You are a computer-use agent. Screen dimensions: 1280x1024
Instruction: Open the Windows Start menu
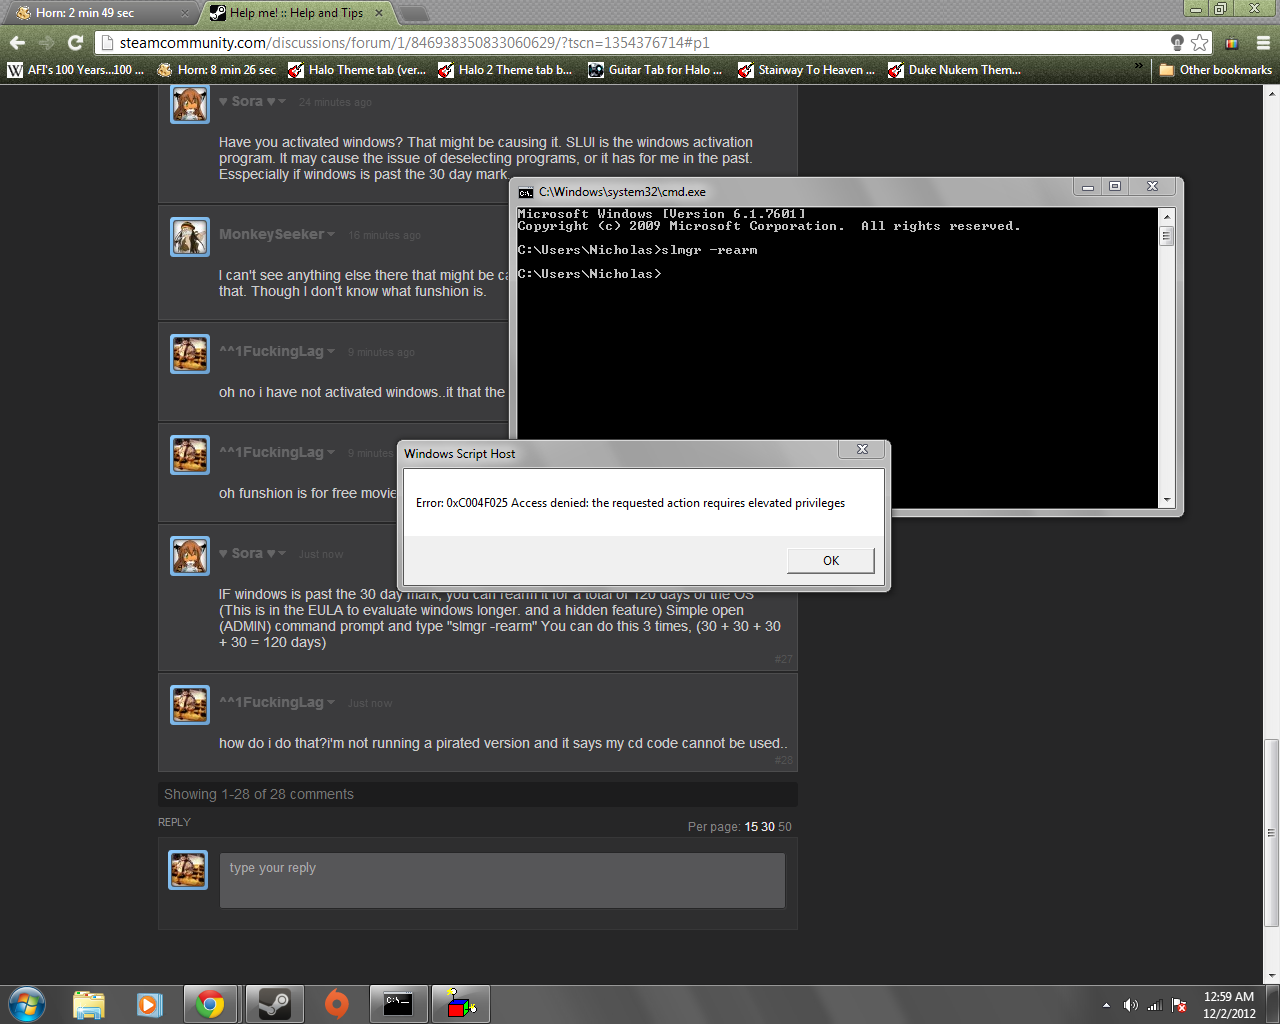[x=27, y=1004]
